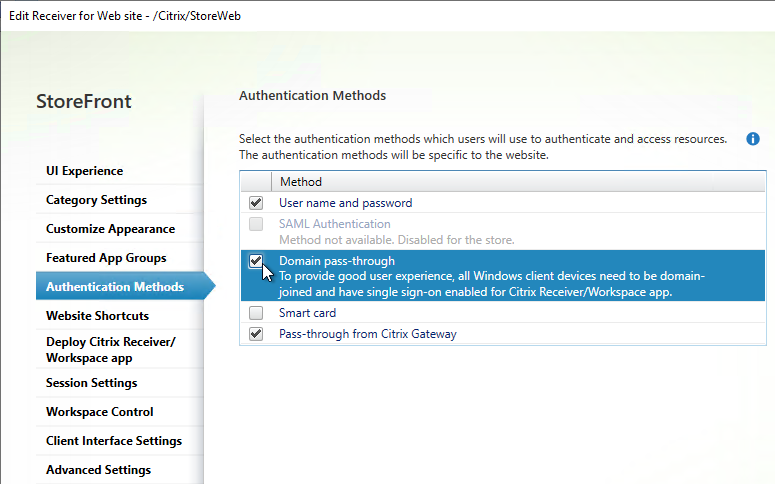Viewport: 775px width, 484px height.
Task: Open Deploy Citrix Receiver/Workspace app section
Action: pyautogui.click(x=111, y=350)
